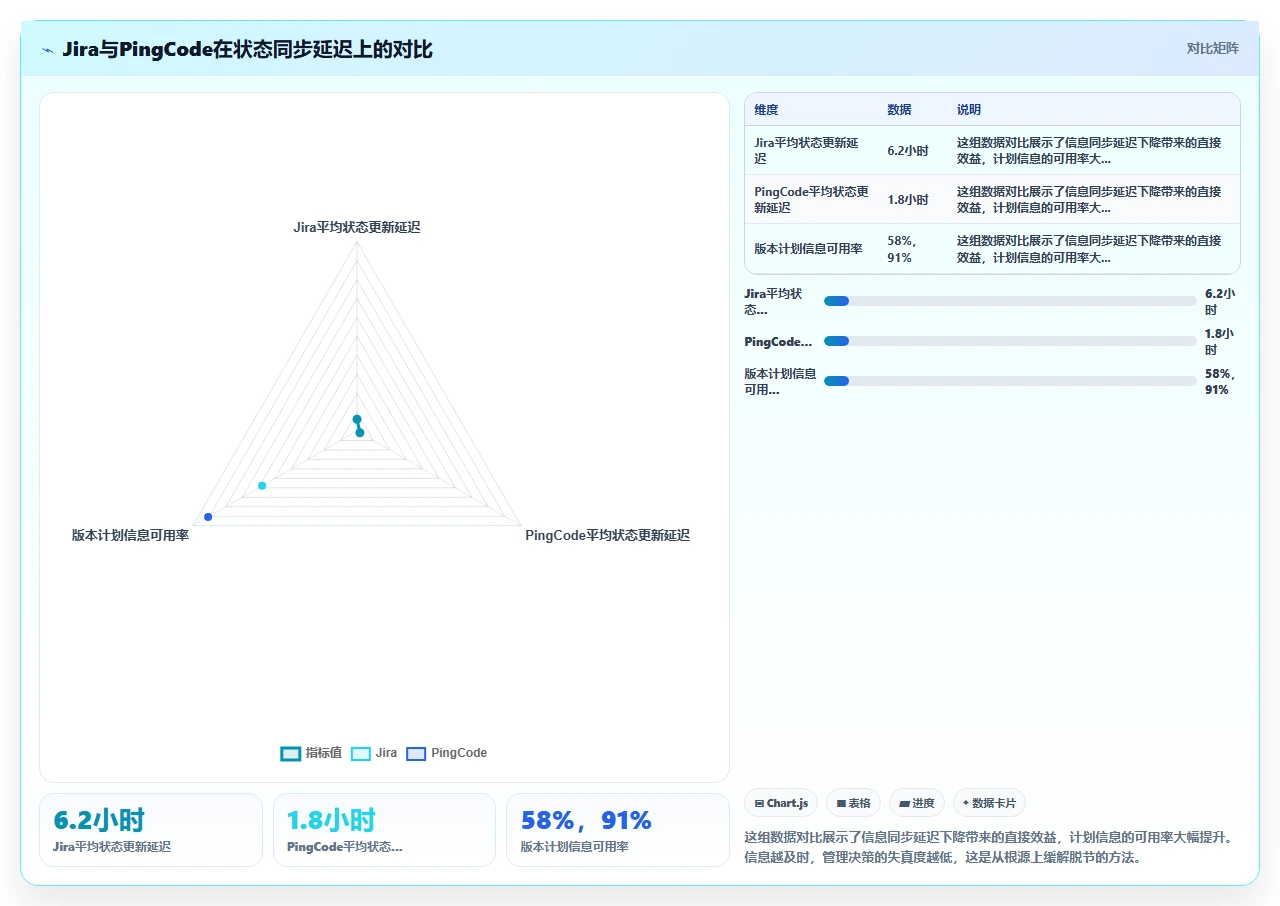Viewport: 1280px width, 906px height.
Task: Click the title "Jira与PingCode在状态同步延迟上的对比"
Action: tap(247, 49)
